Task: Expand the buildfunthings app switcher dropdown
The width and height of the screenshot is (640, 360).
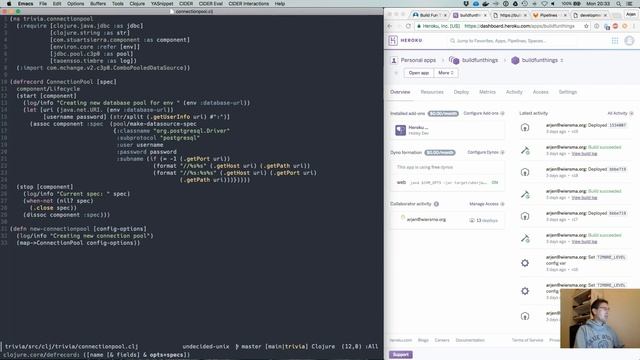Action: [562, 60]
